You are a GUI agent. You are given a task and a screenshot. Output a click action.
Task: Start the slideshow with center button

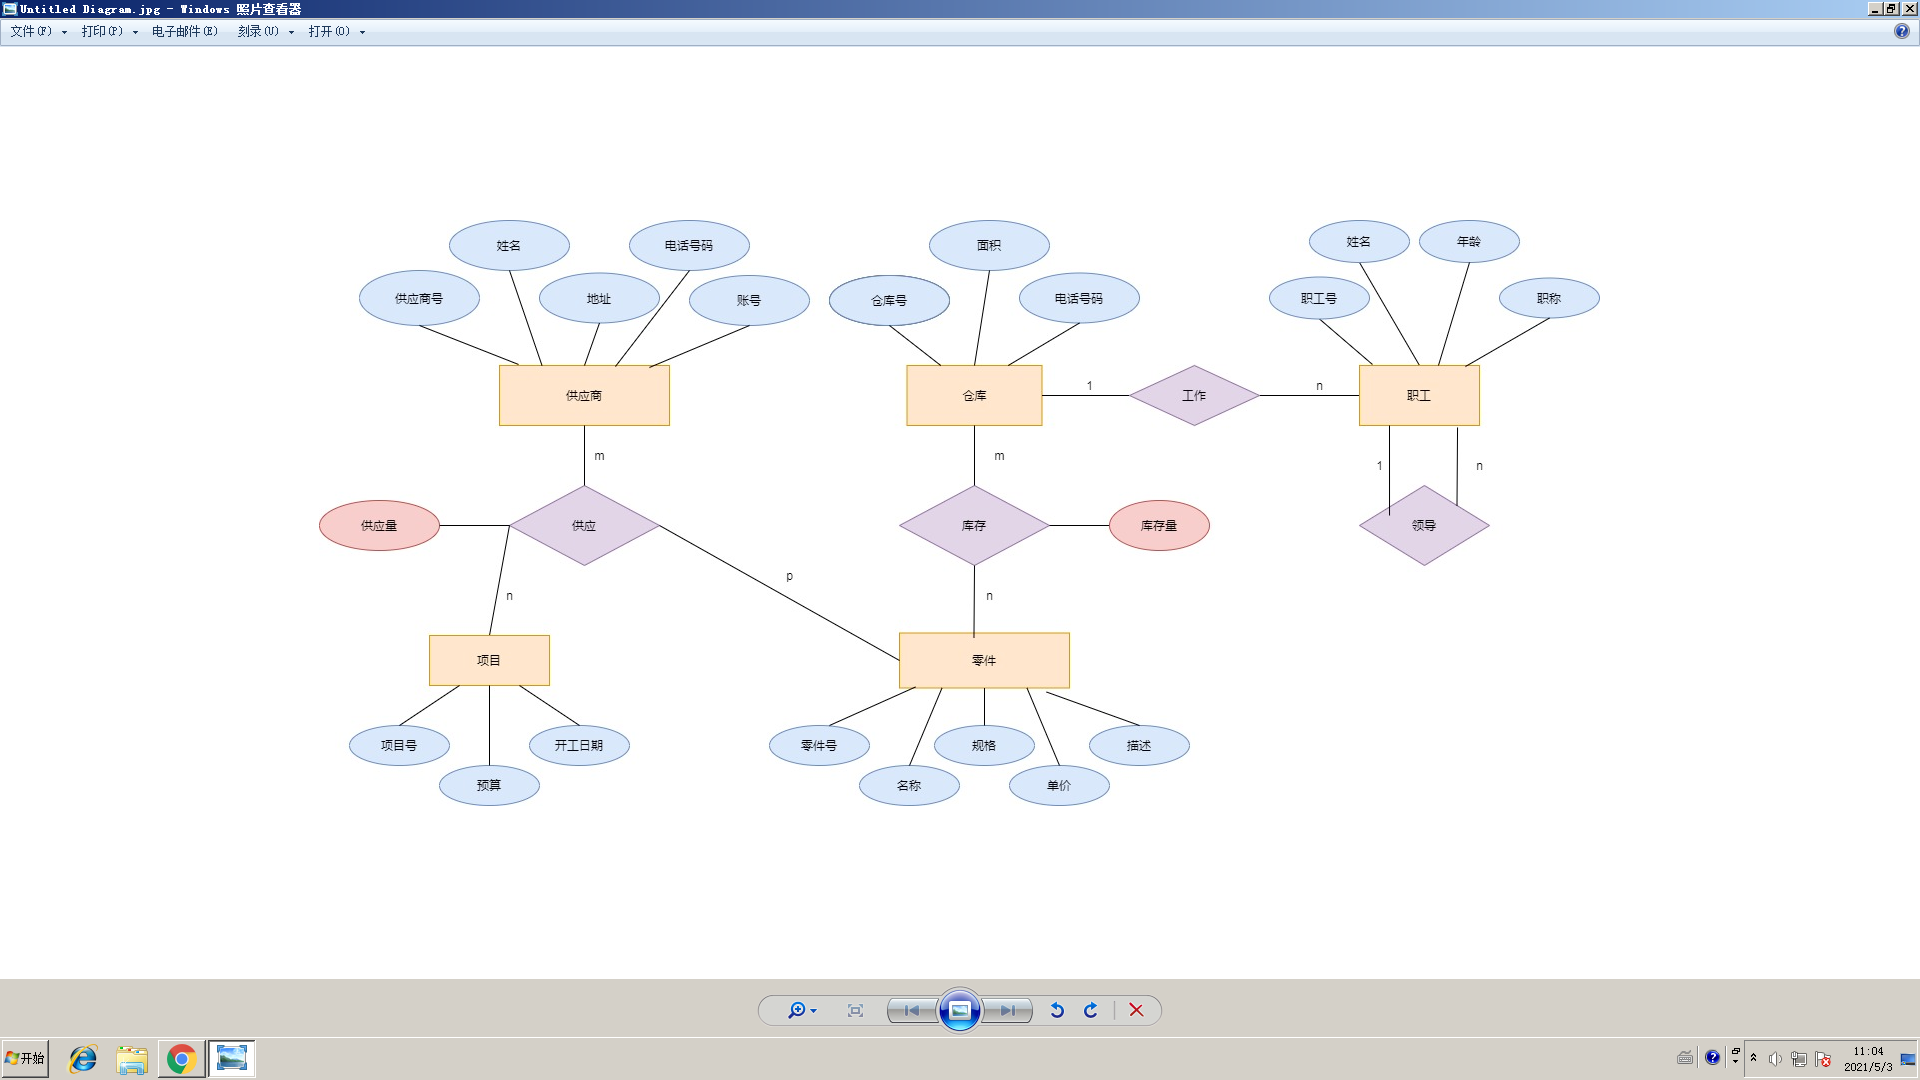tap(959, 1010)
